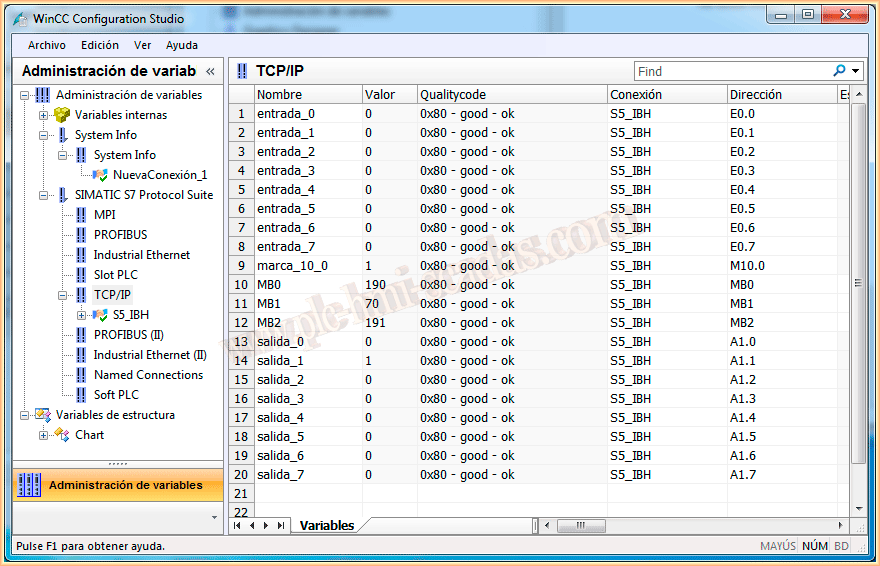The image size is (880, 566).
Task: Click the Slot PLC icon in tree
Action: [x=81, y=275]
